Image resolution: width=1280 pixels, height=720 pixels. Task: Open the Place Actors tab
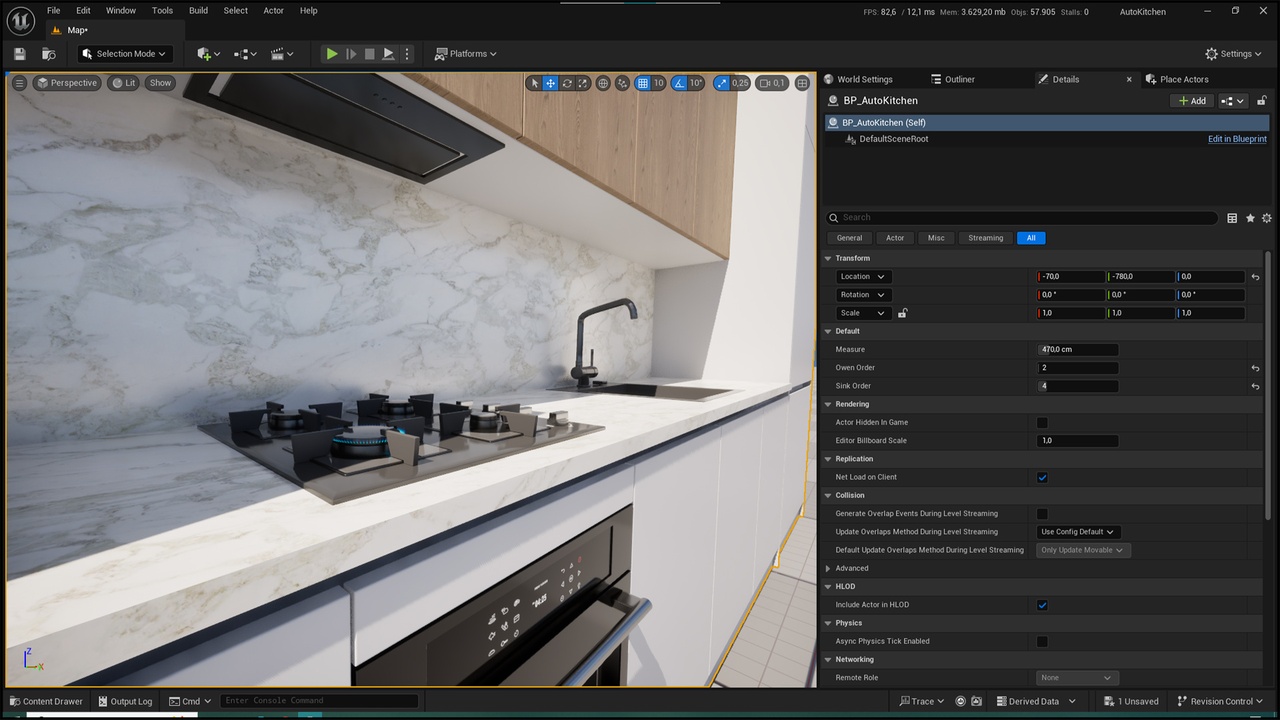[x=1184, y=79]
